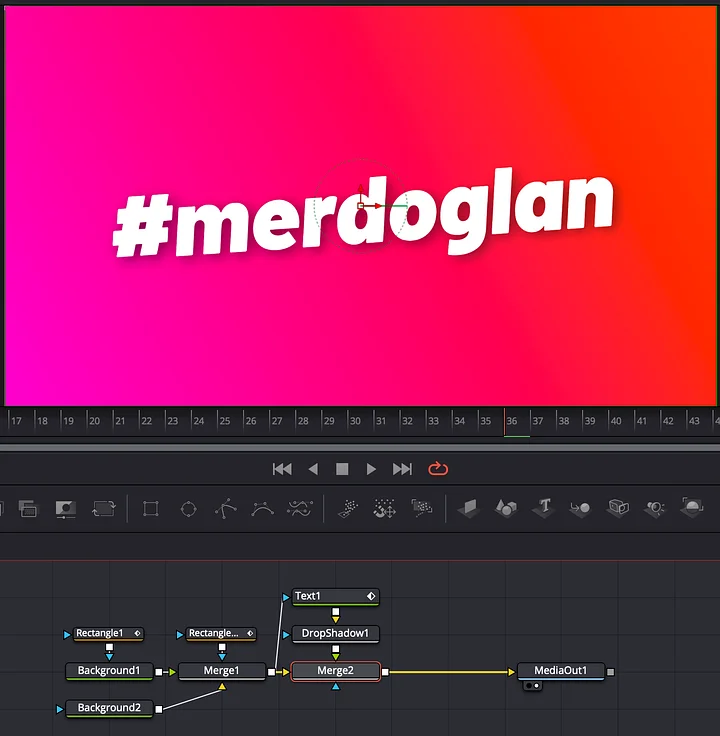Screen dimensions: 720x736
Task: Jump to first frame
Action: click(x=282, y=469)
